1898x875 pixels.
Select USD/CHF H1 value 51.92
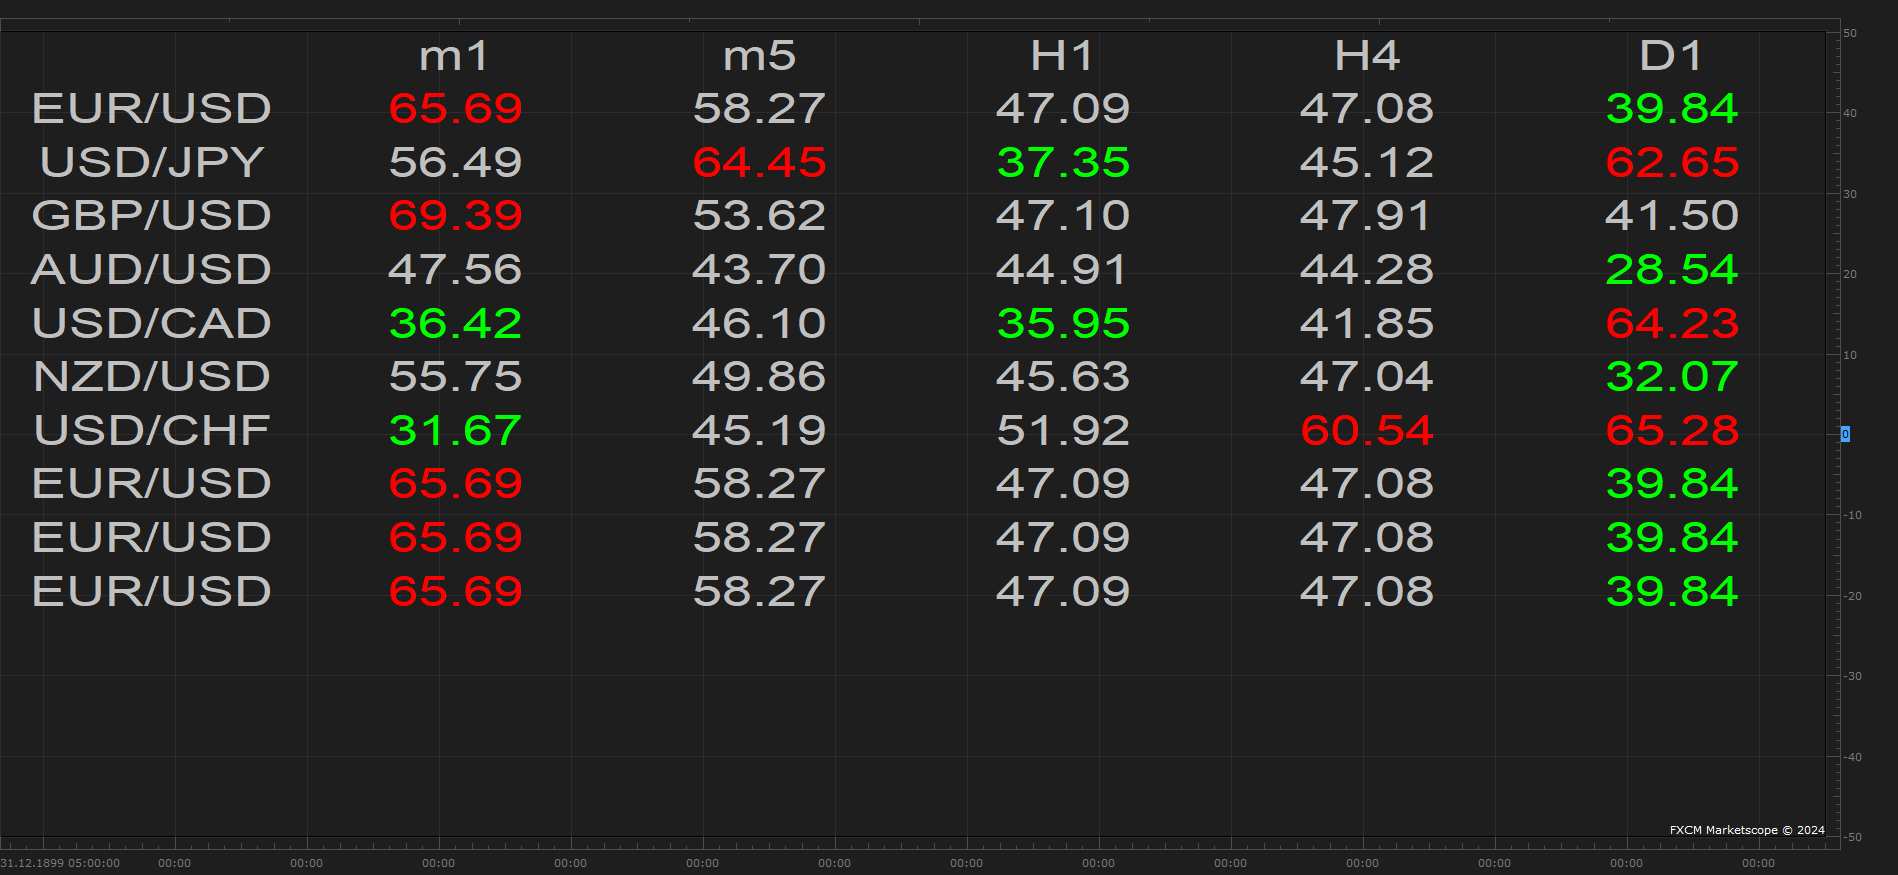pos(1064,431)
